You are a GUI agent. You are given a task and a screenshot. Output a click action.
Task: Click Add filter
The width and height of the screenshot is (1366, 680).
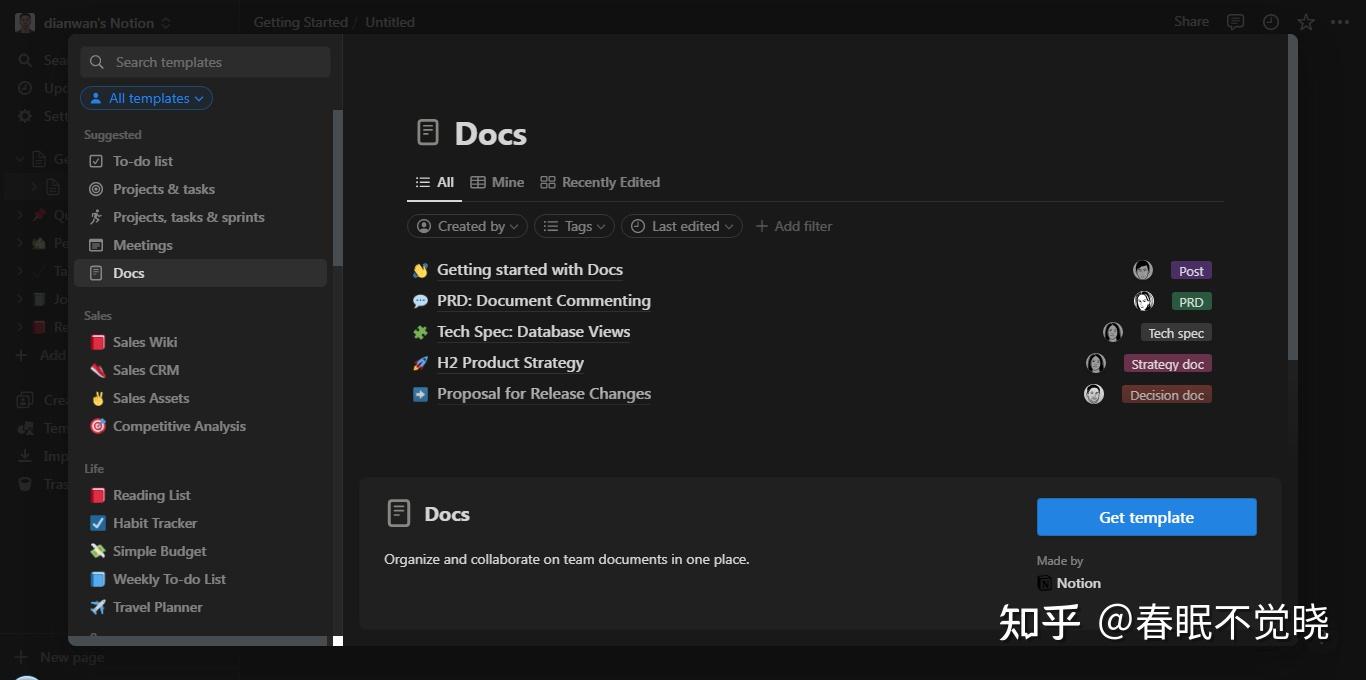[x=794, y=226]
